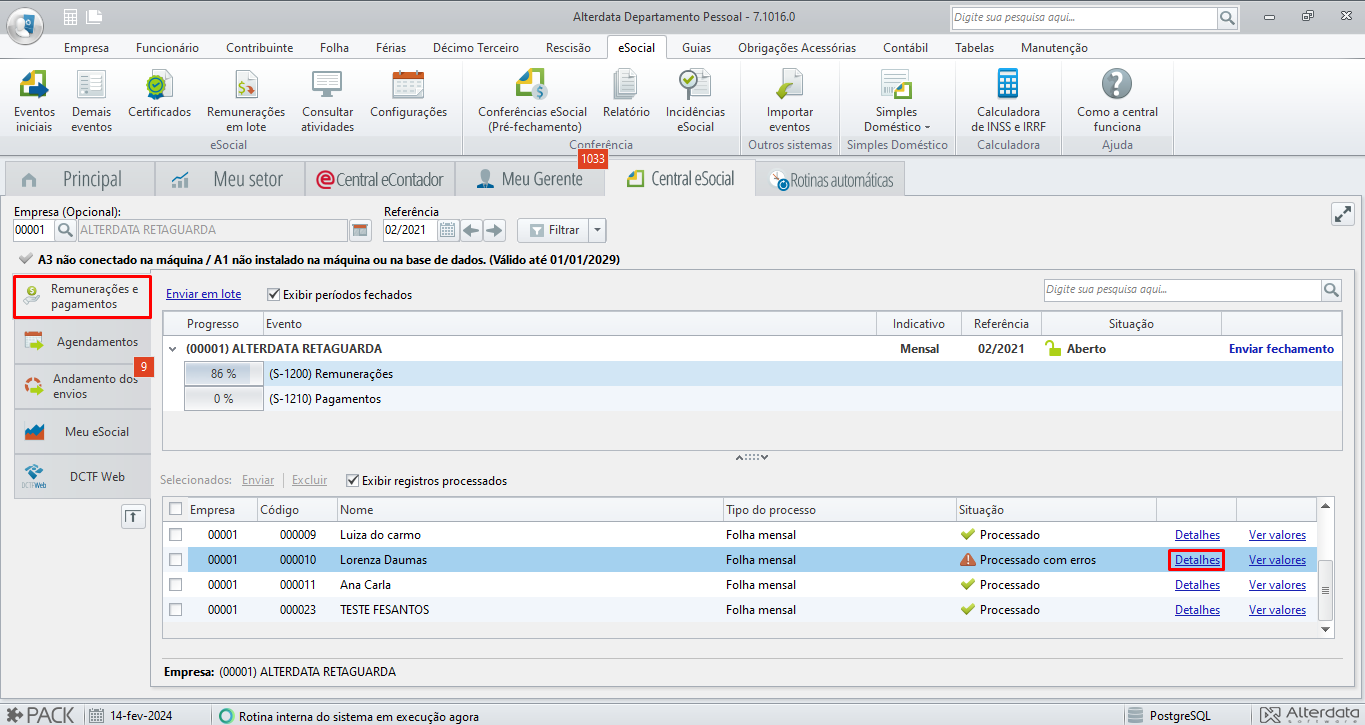Viewport: 1365px width, 725px height.
Task: Open the Relatório ribbon icon
Action: 626,95
